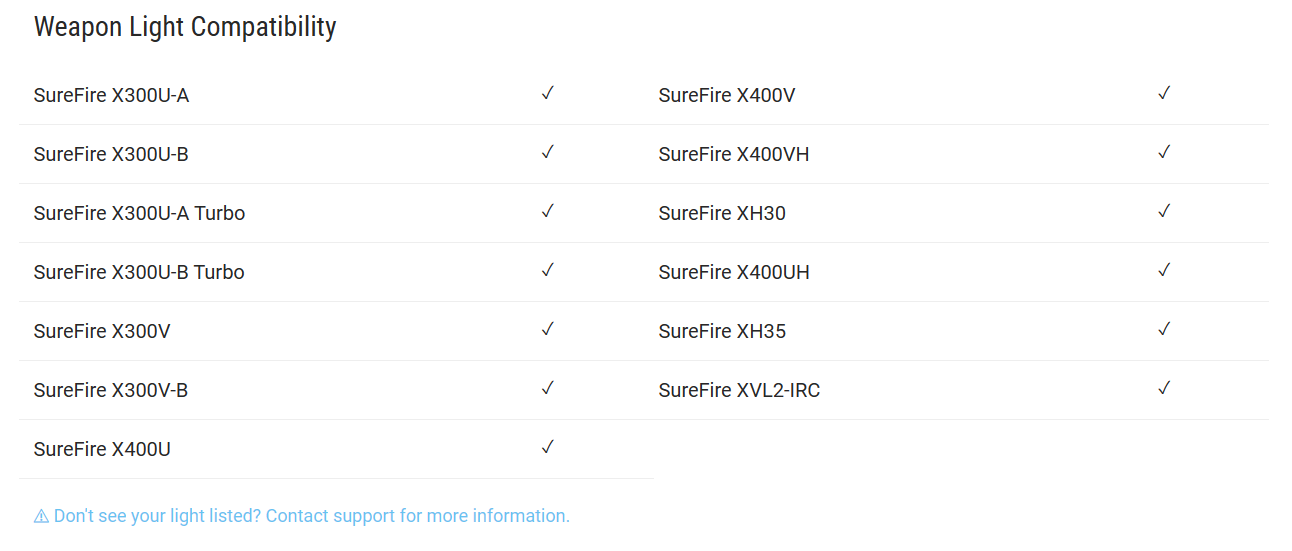Click the checkmark next to SureFire X400V
The width and height of the screenshot is (1292, 551).
1164,94
